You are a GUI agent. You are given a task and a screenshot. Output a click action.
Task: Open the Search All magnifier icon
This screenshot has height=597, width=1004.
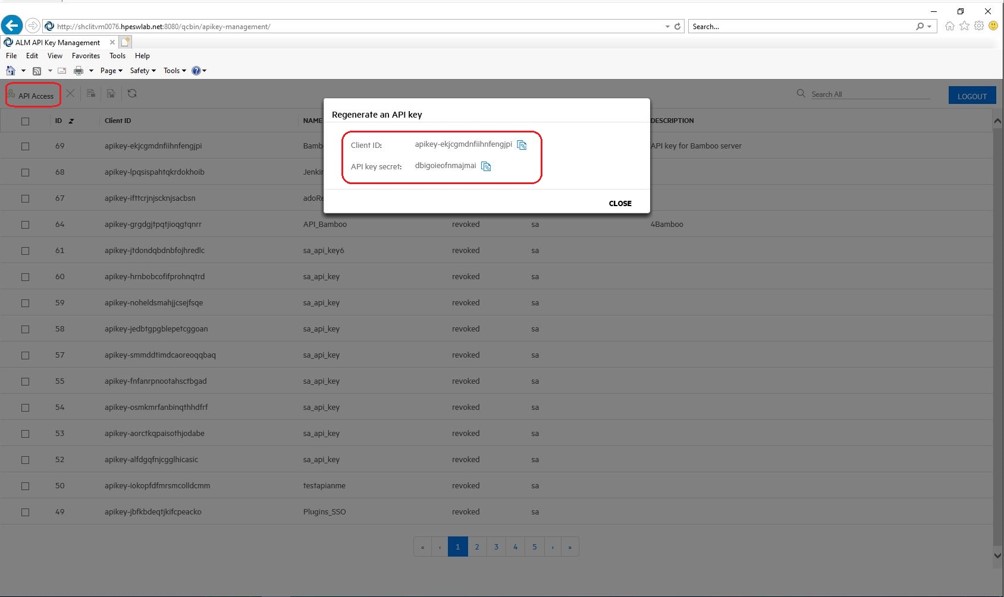point(800,92)
